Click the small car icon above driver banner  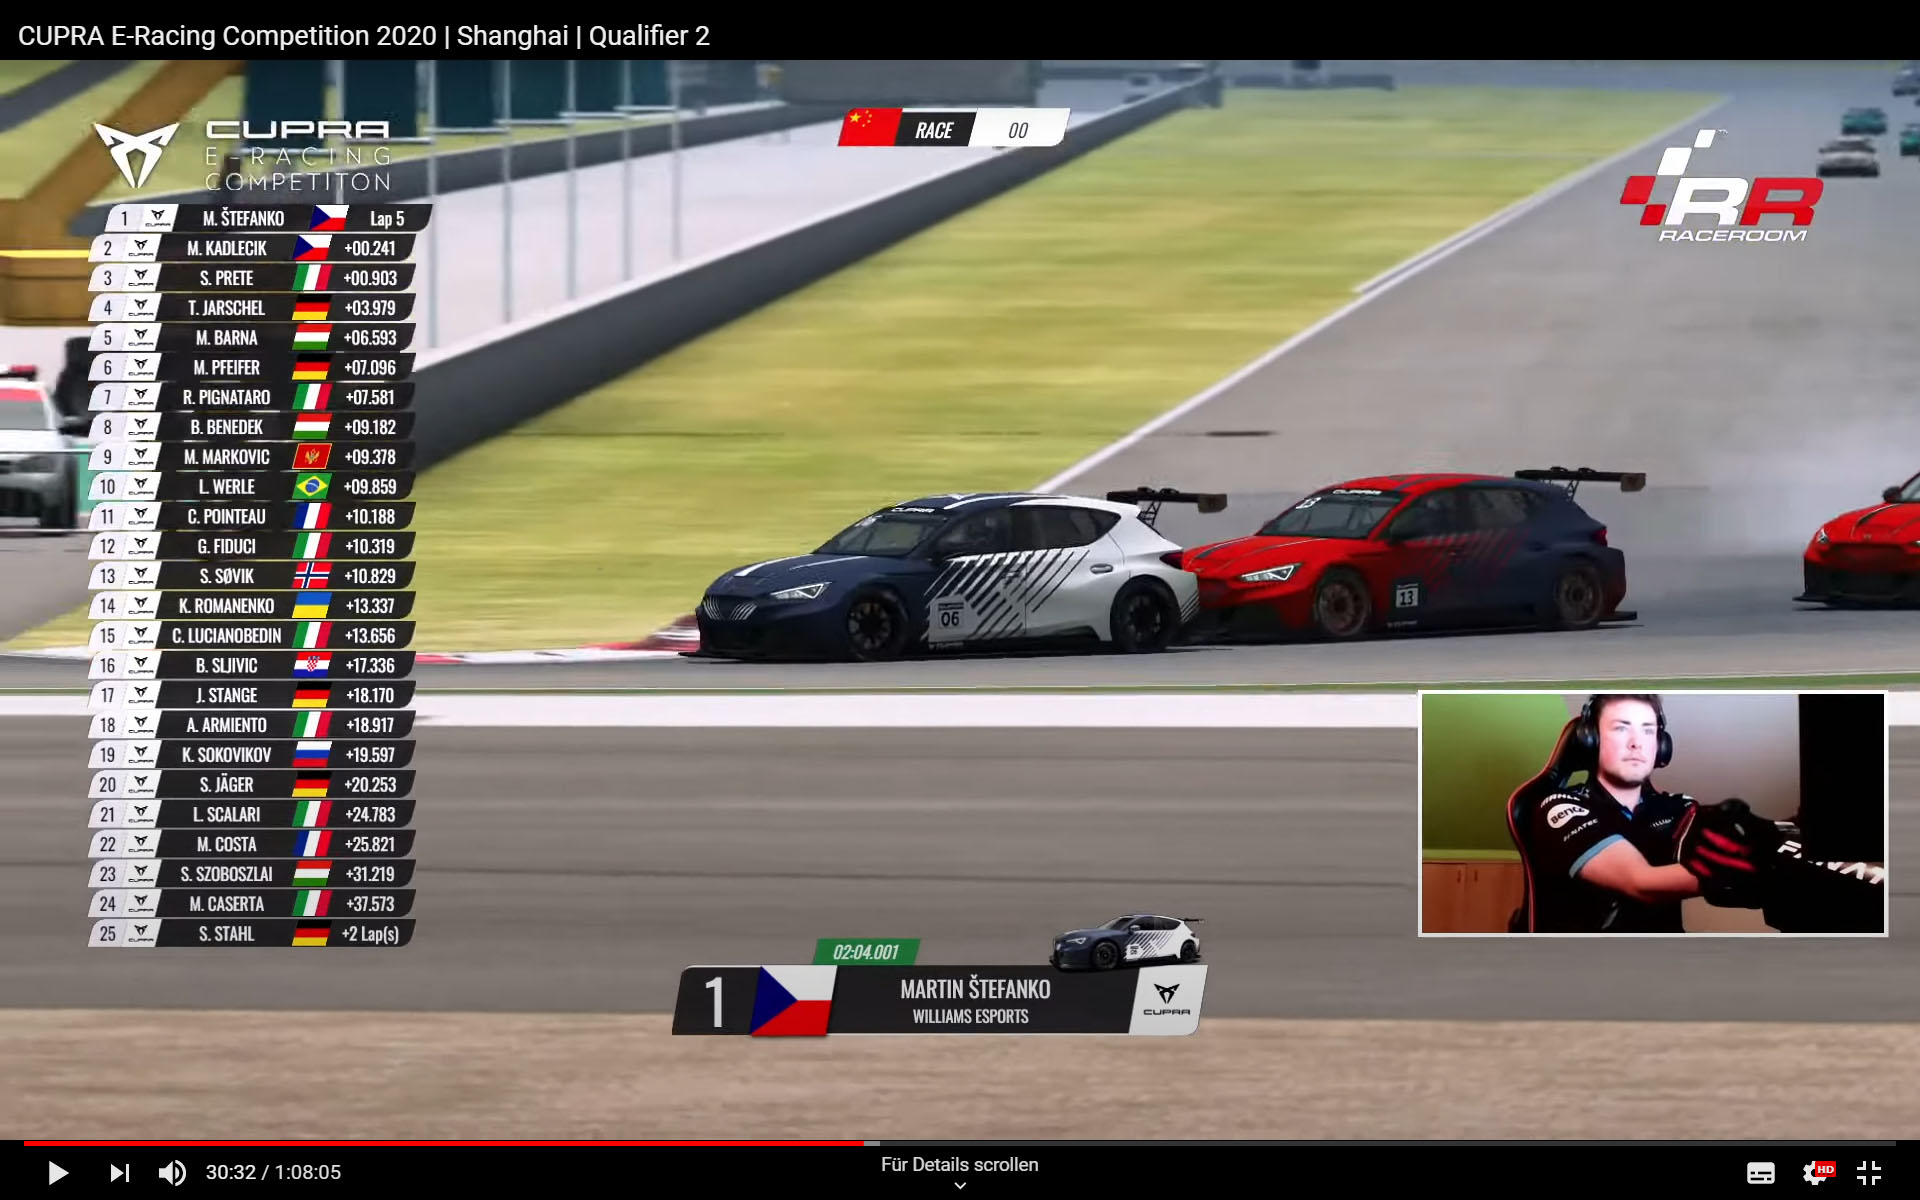coord(1126,941)
